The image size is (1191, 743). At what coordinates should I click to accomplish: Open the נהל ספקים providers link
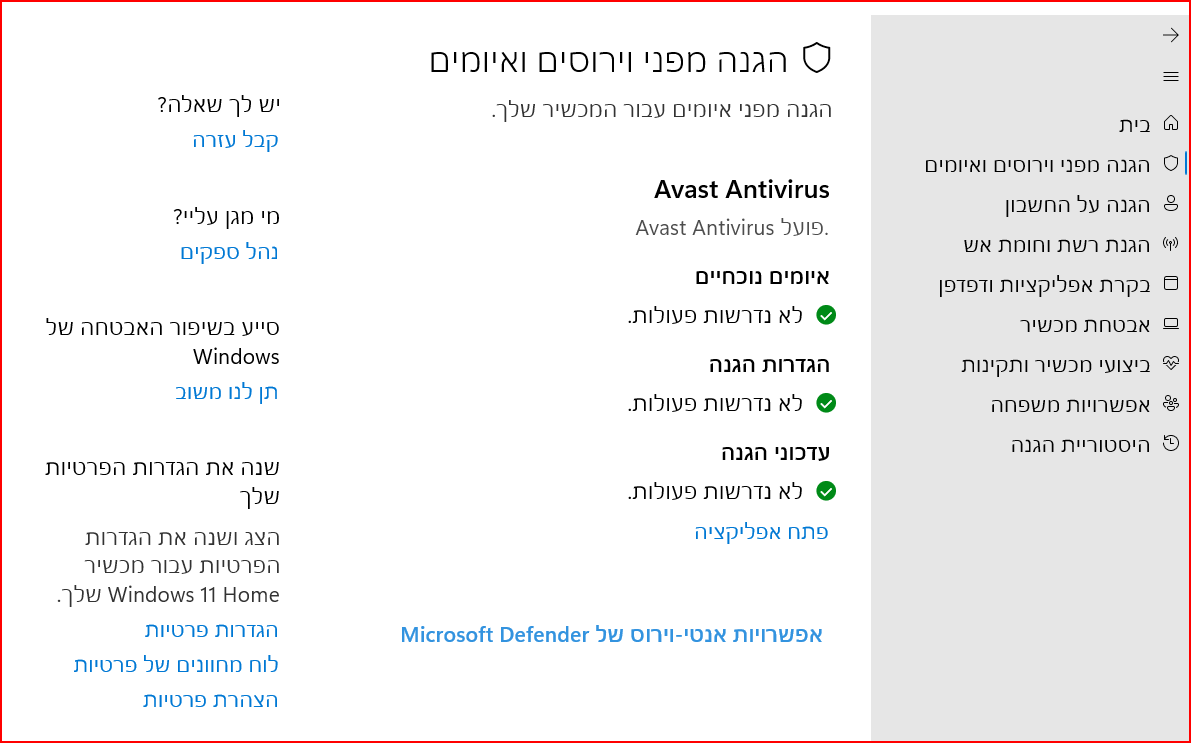click(229, 252)
